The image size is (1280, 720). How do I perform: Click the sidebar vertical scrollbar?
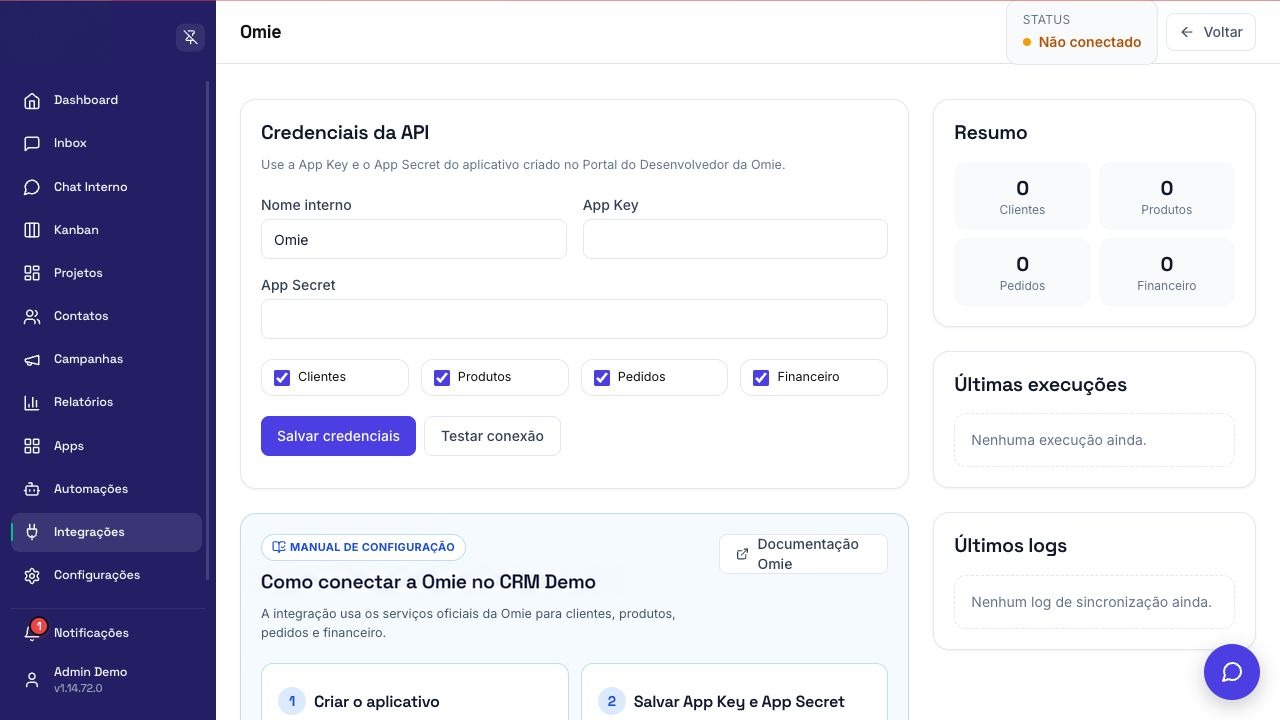(x=208, y=330)
